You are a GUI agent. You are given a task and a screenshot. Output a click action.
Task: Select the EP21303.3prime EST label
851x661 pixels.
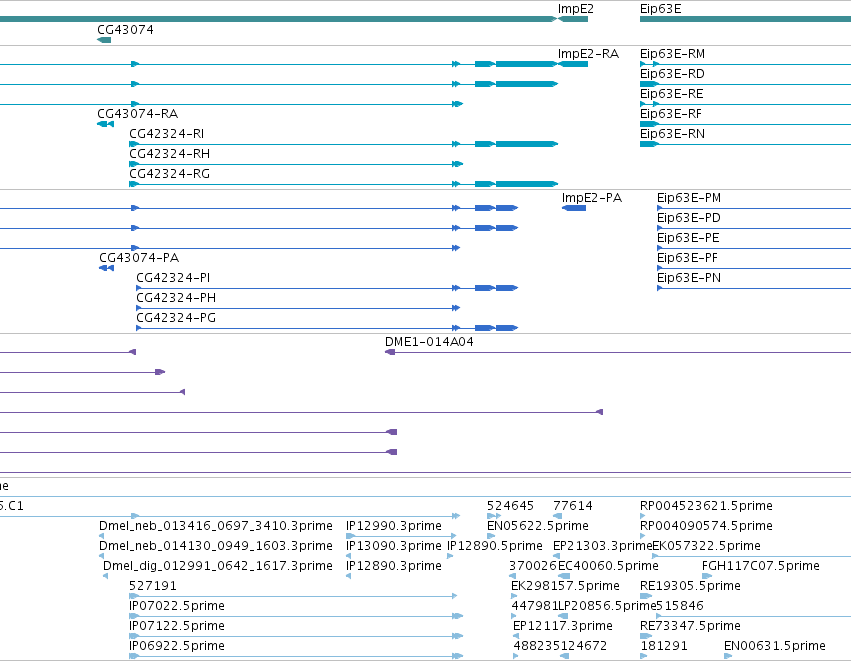(x=602, y=546)
